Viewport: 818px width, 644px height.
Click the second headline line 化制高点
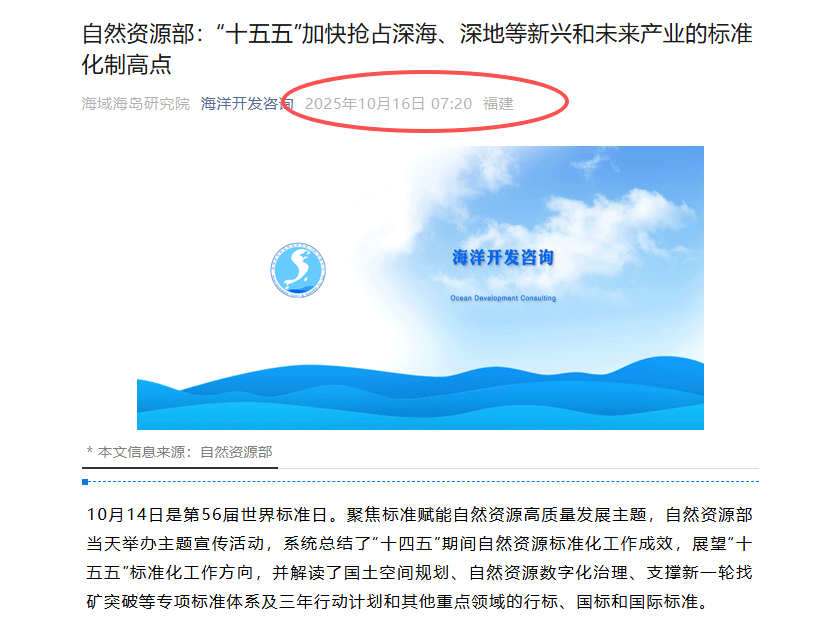126,65
